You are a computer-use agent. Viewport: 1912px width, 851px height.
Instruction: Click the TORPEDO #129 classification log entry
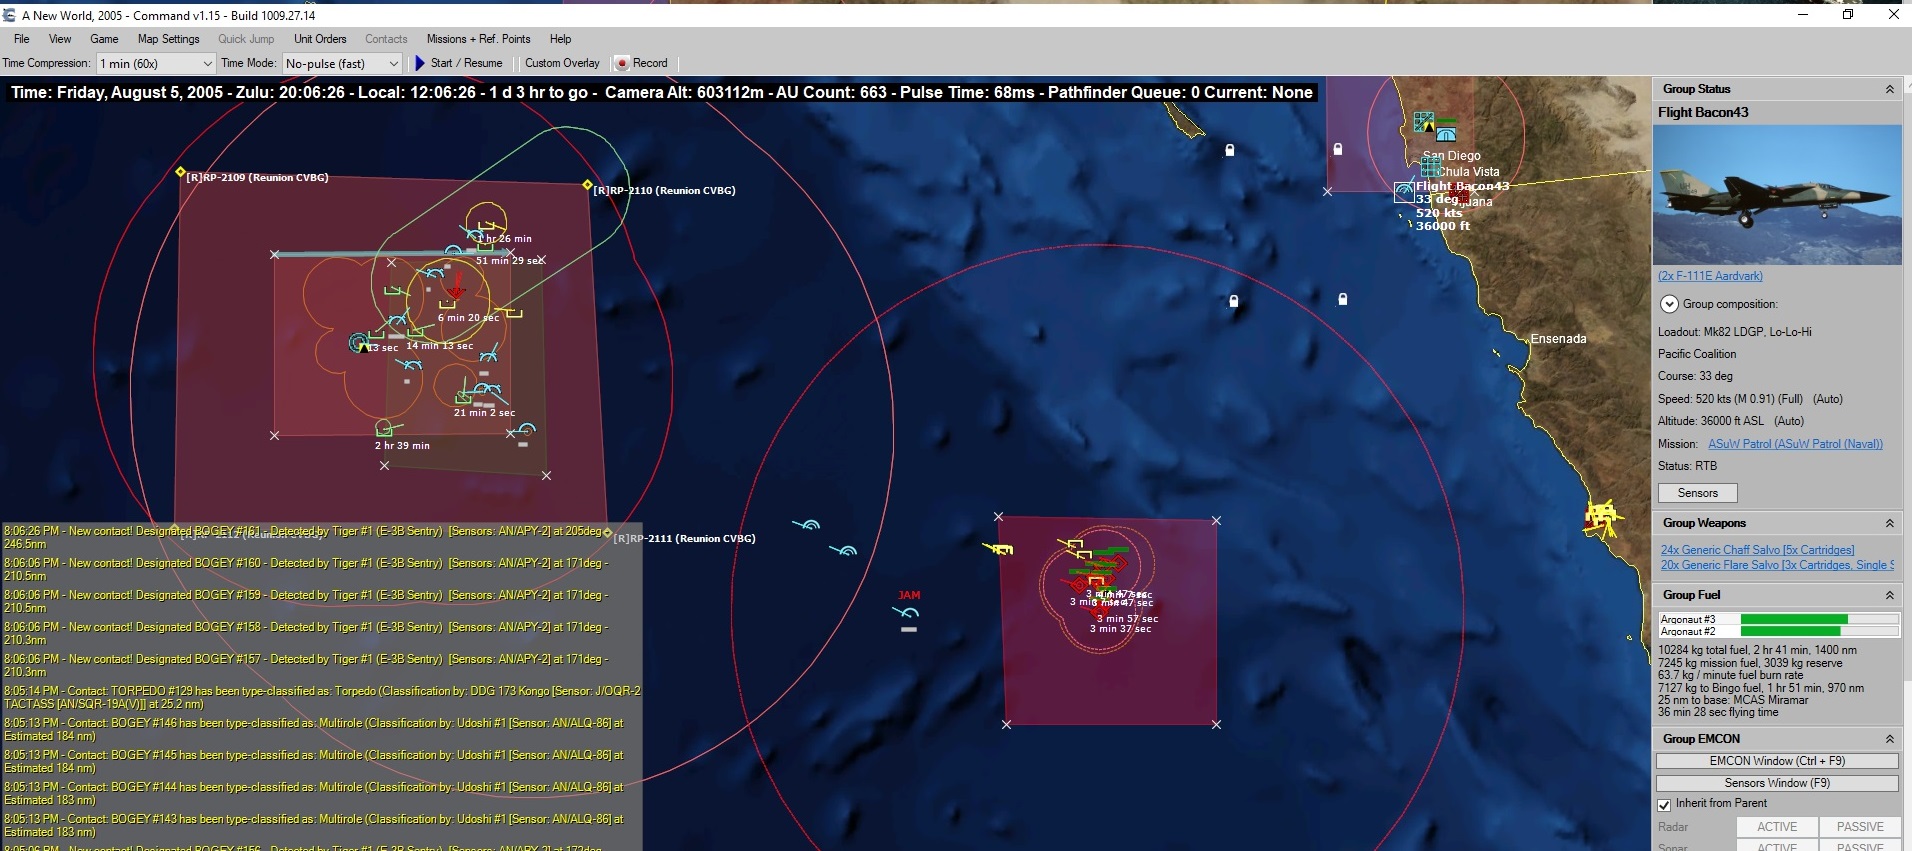[x=322, y=698]
